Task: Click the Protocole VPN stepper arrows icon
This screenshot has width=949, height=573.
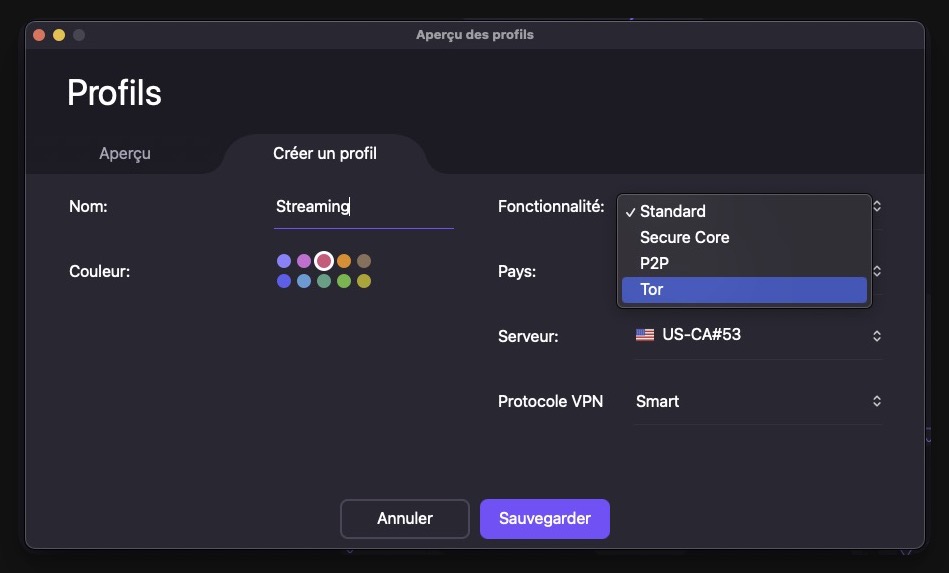Action: 876,401
